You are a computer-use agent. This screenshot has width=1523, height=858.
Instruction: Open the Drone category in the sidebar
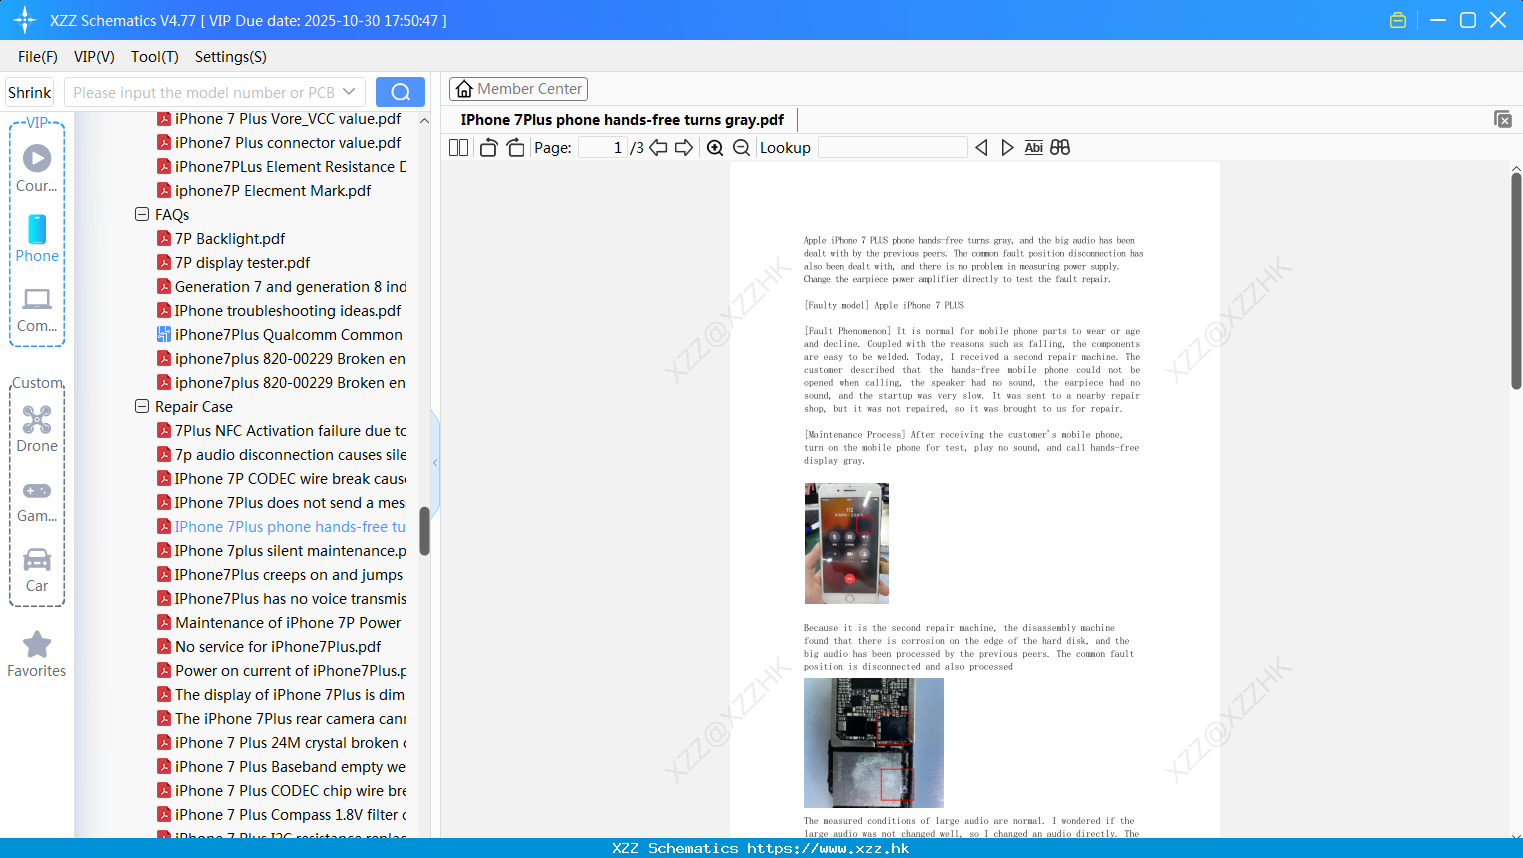tap(37, 429)
